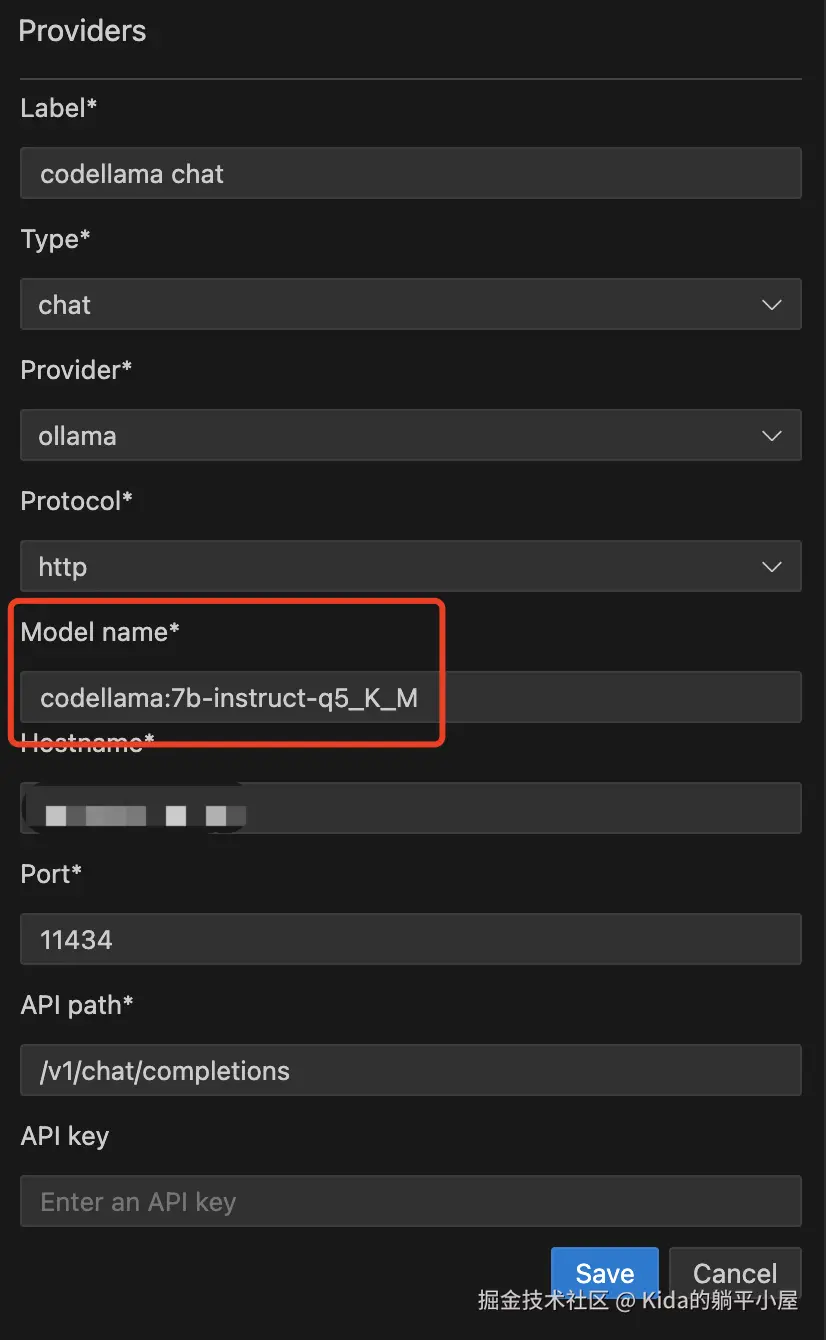The height and width of the screenshot is (1340, 826).
Task: Click the "Providers" heading text
Action: pyautogui.click(x=82, y=31)
